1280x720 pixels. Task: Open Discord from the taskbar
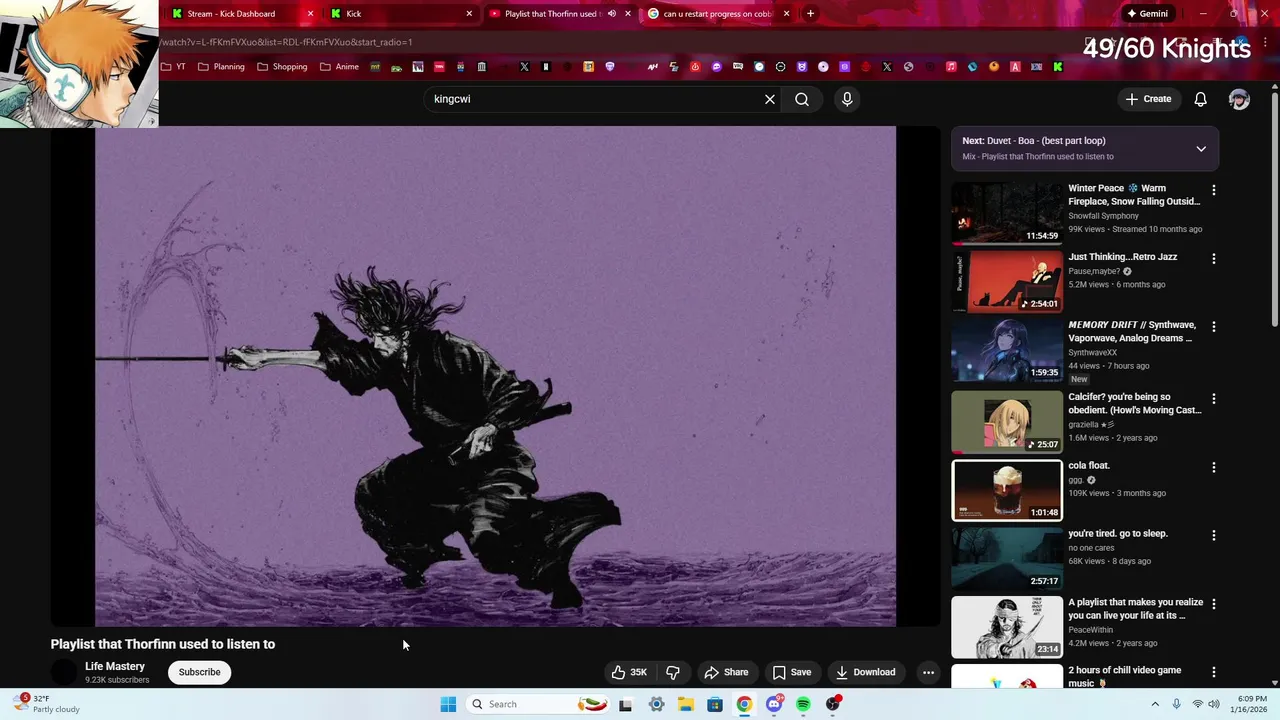click(774, 704)
